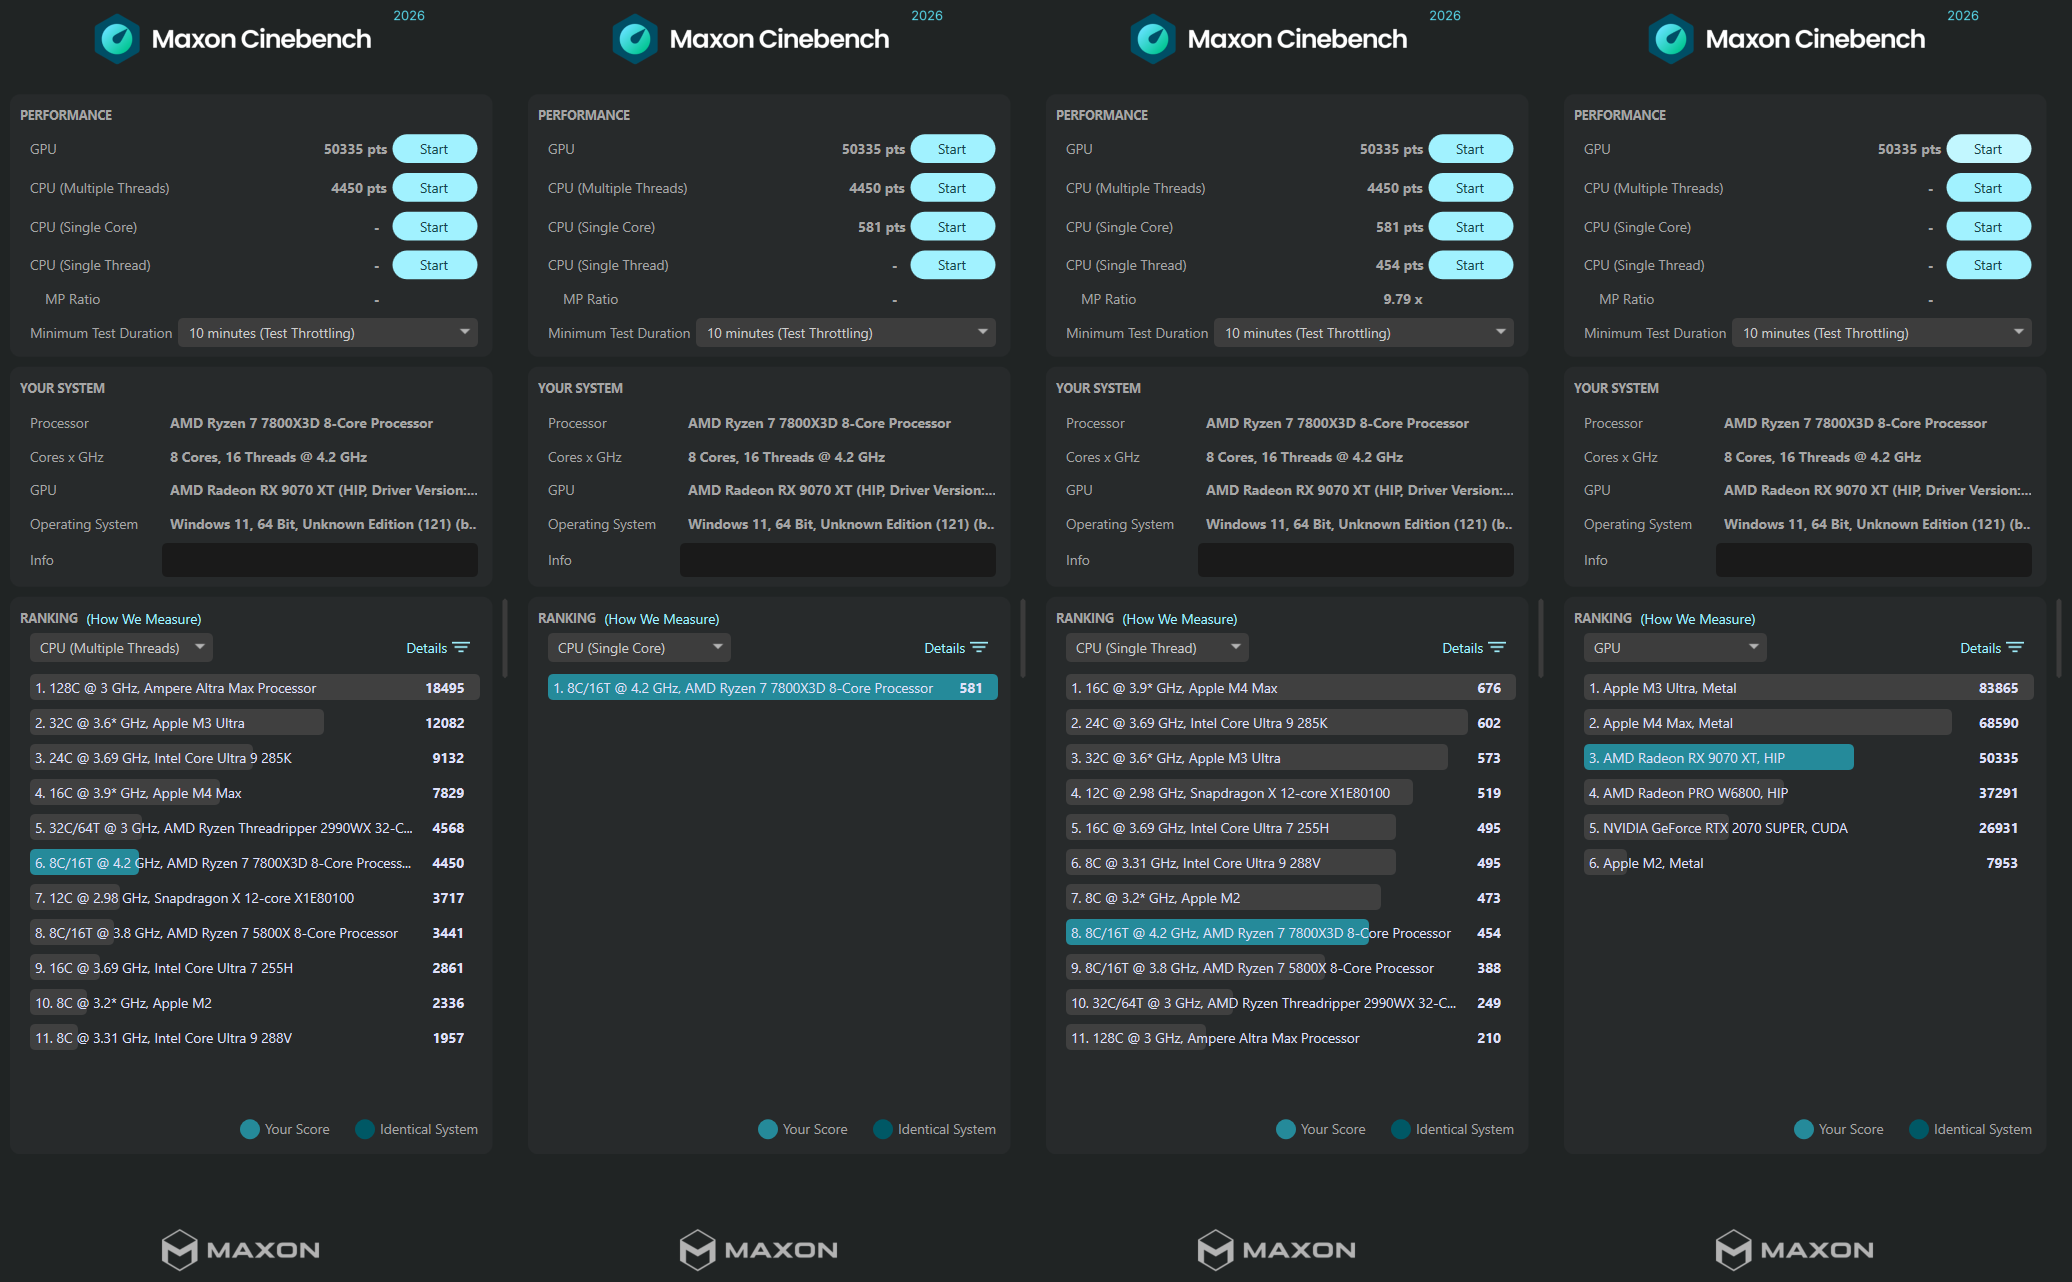Image resolution: width=2072 pixels, height=1282 pixels.
Task: Click the Info text field in the second window
Action: 838,560
